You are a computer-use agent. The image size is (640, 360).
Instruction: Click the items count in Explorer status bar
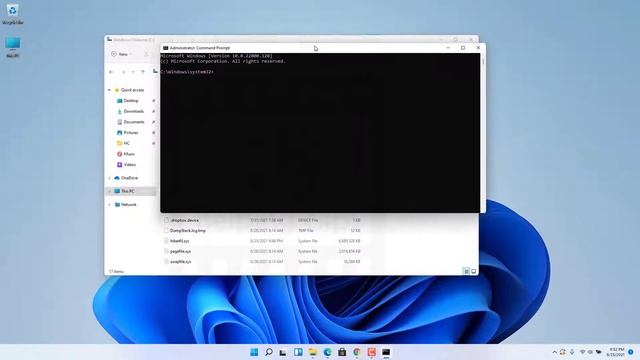[116, 271]
